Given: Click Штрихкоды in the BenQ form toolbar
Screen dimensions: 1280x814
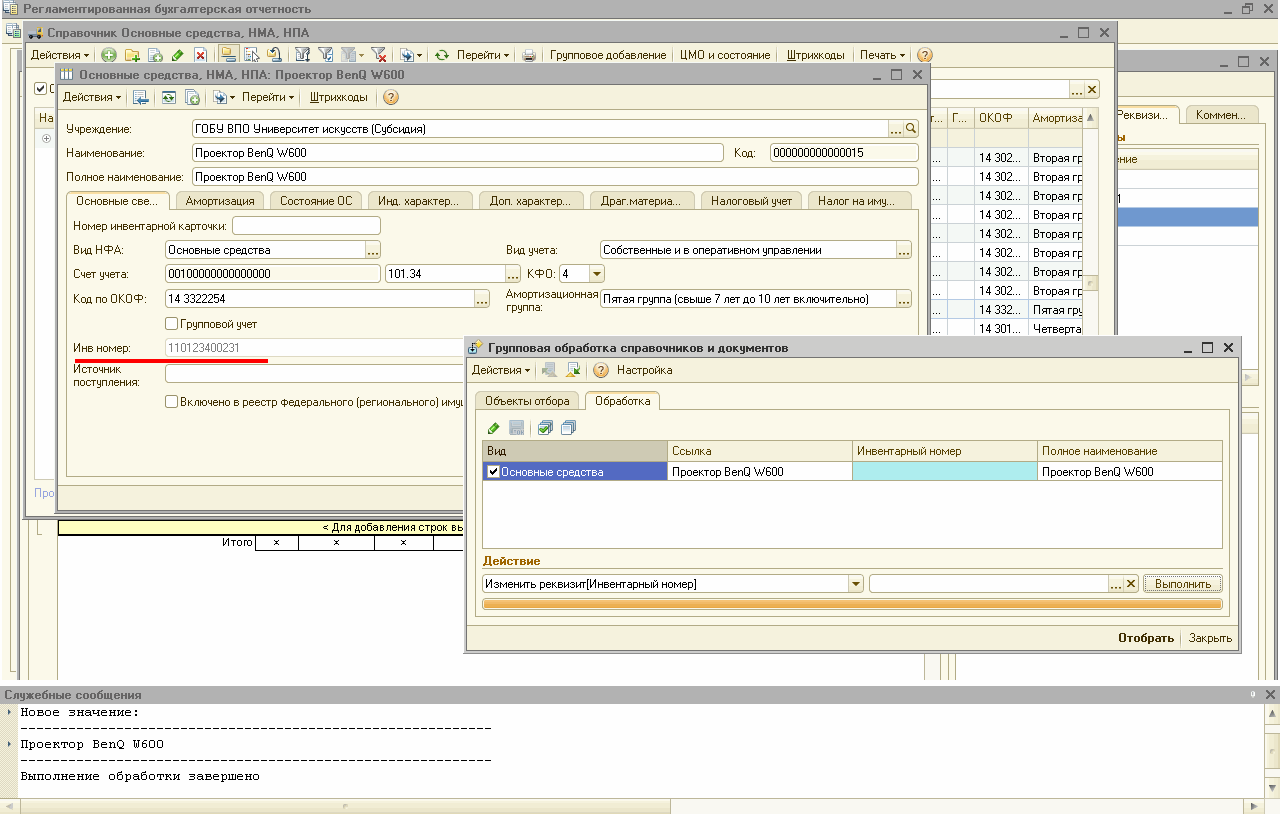Looking at the screenshot, I should (x=339, y=97).
